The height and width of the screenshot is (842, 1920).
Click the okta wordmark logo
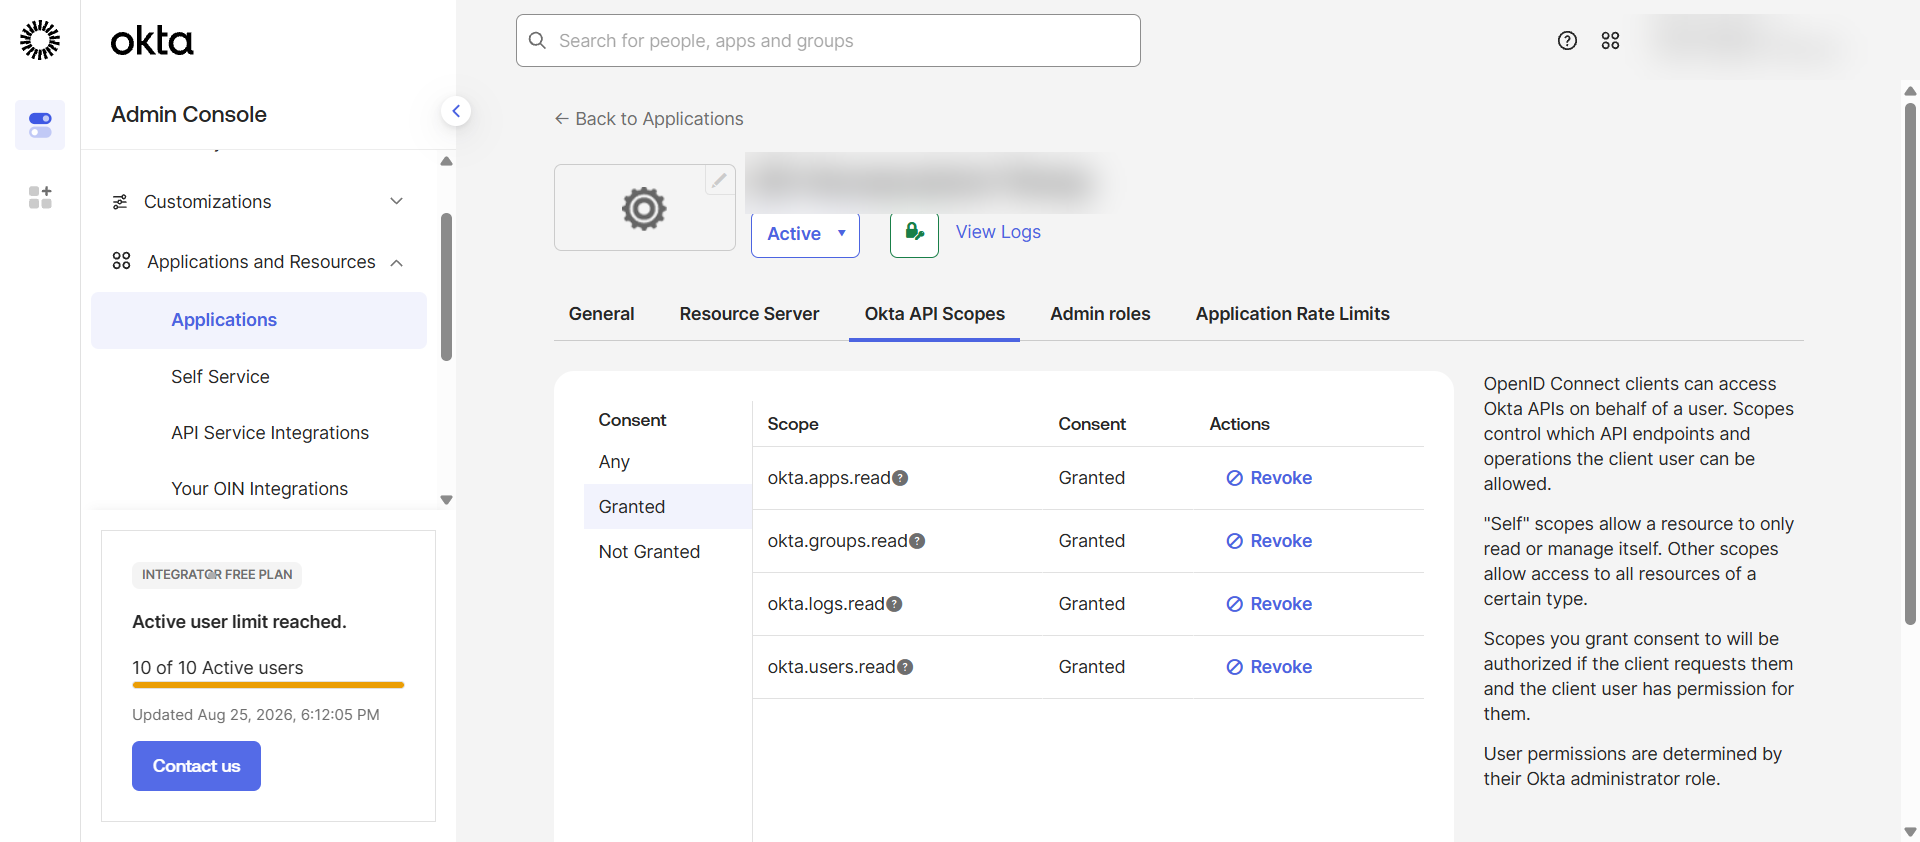(x=152, y=41)
